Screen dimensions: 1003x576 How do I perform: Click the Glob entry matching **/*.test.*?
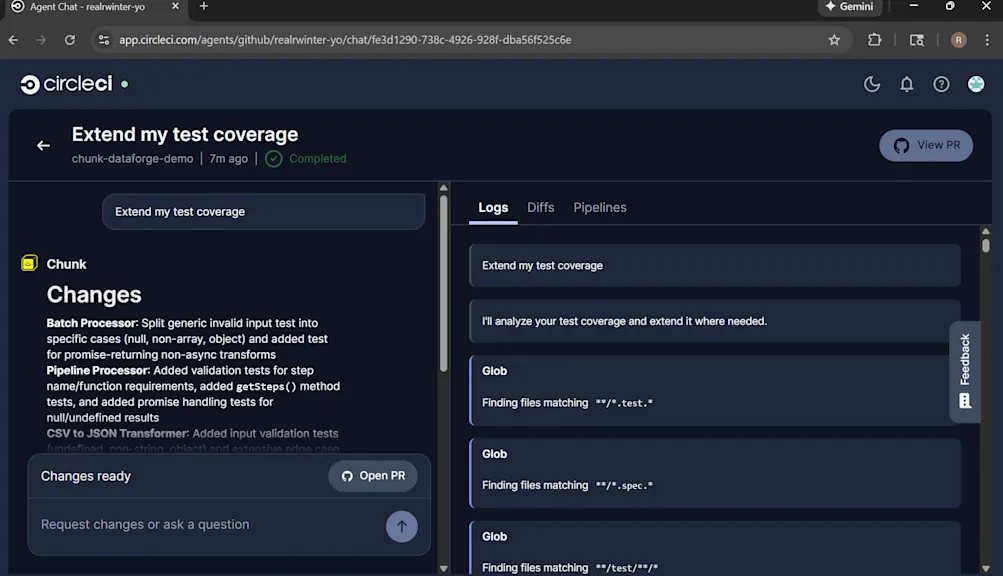click(715, 390)
